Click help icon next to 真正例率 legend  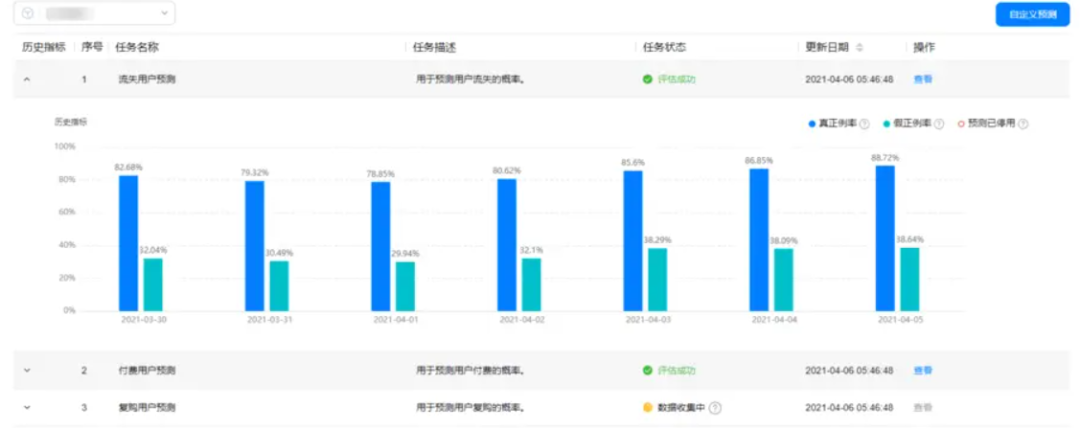[x=864, y=124]
